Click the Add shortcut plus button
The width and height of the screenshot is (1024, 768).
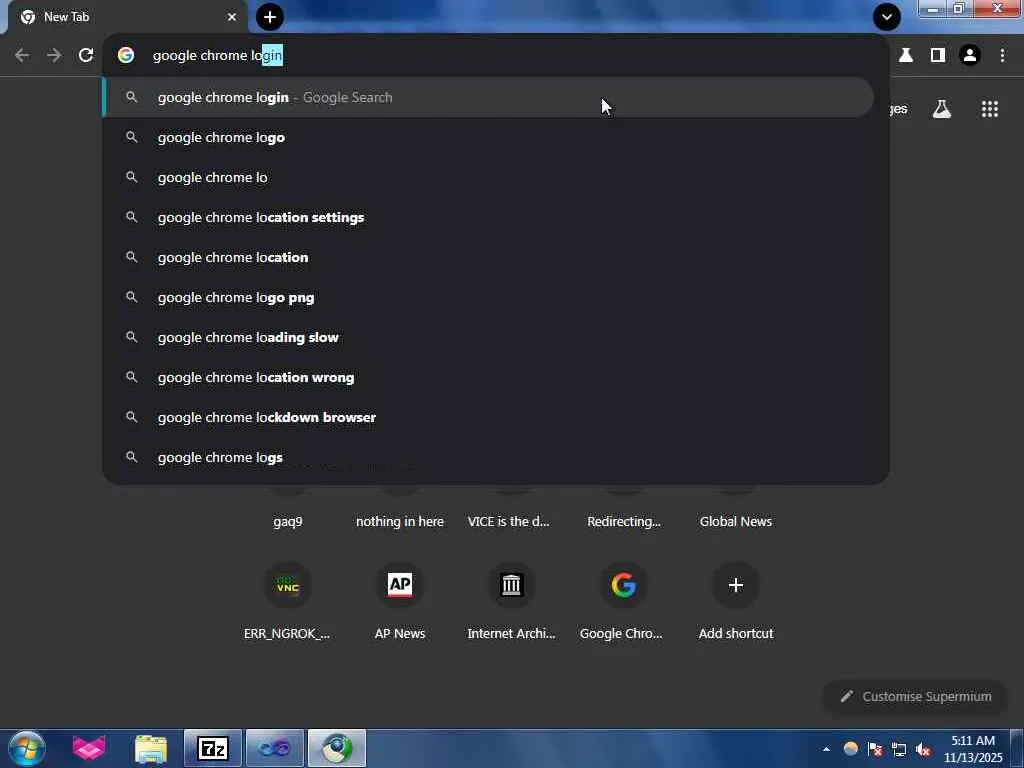pos(736,585)
